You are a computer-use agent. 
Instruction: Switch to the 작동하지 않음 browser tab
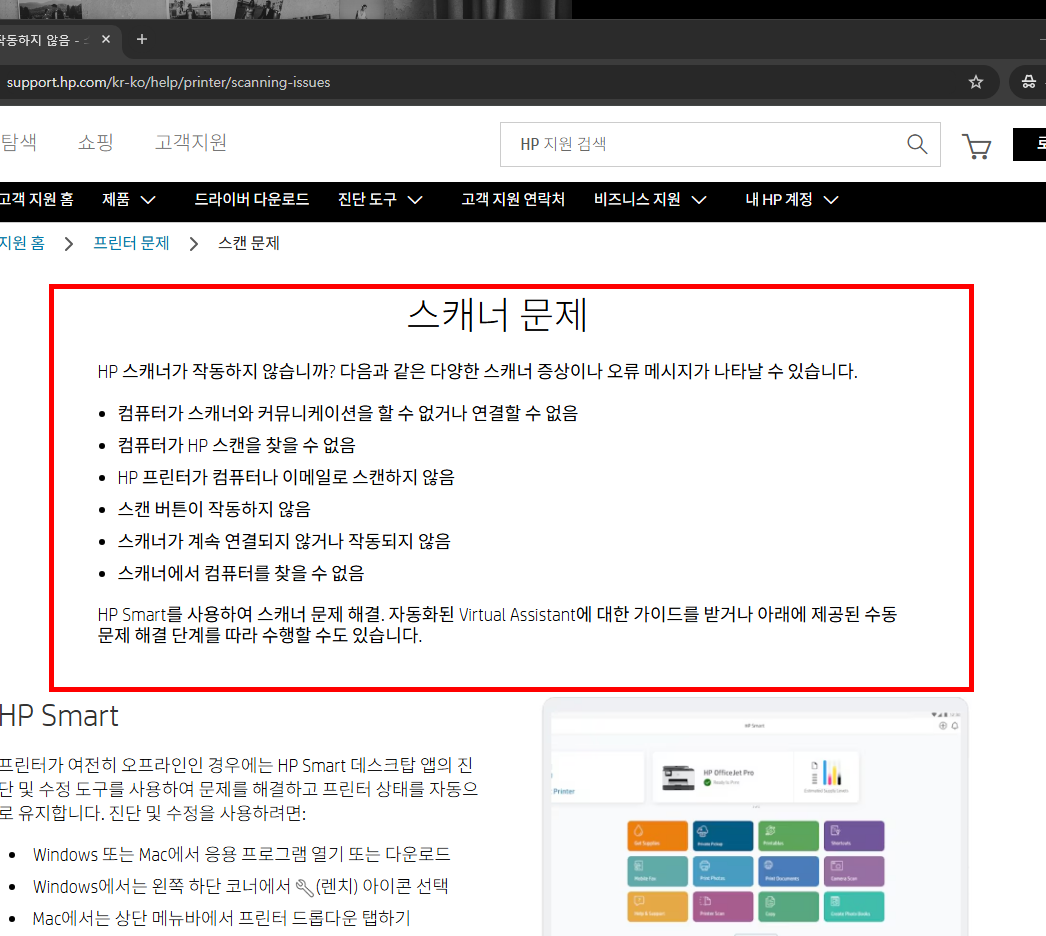tap(45, 39)
